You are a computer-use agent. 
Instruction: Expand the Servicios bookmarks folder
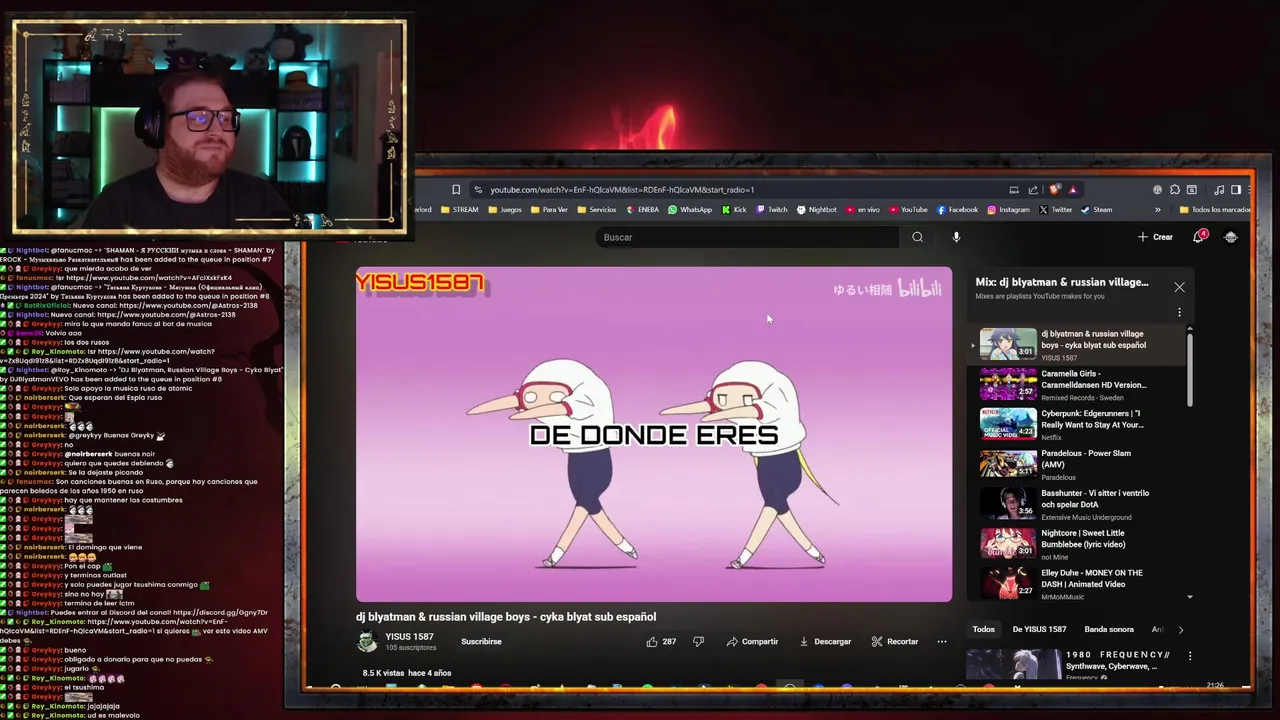pyautogui.click(x=596, y=210)
